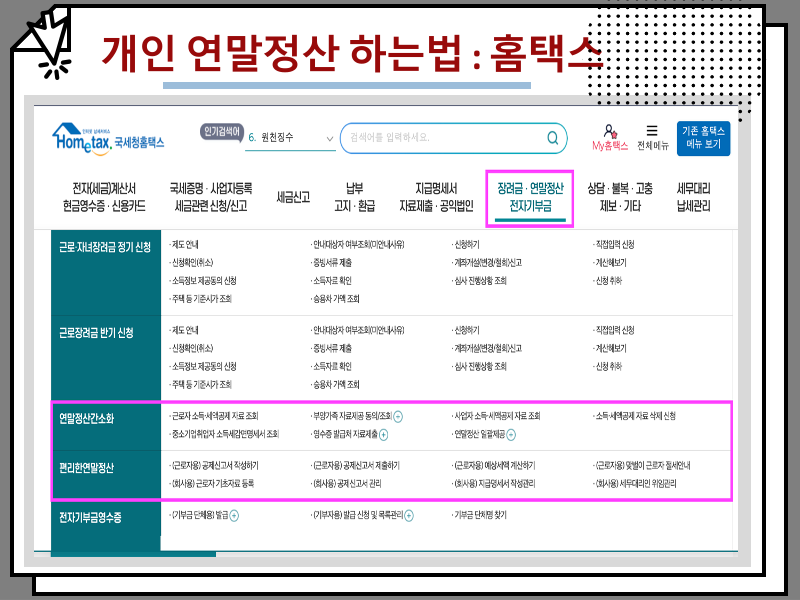This screenshot has height=600, width=800.
Task: Expand plus next to 연말정산 일괄제공
Action: [x=511, y=434]
